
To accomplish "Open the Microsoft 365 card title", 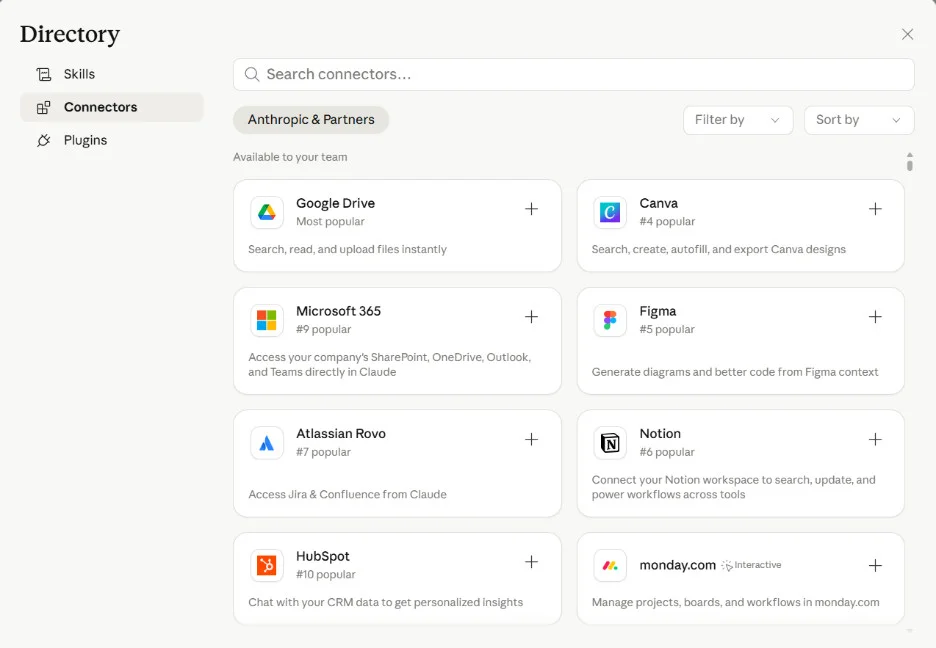I will pyautogui.click(x=338, y=311).
